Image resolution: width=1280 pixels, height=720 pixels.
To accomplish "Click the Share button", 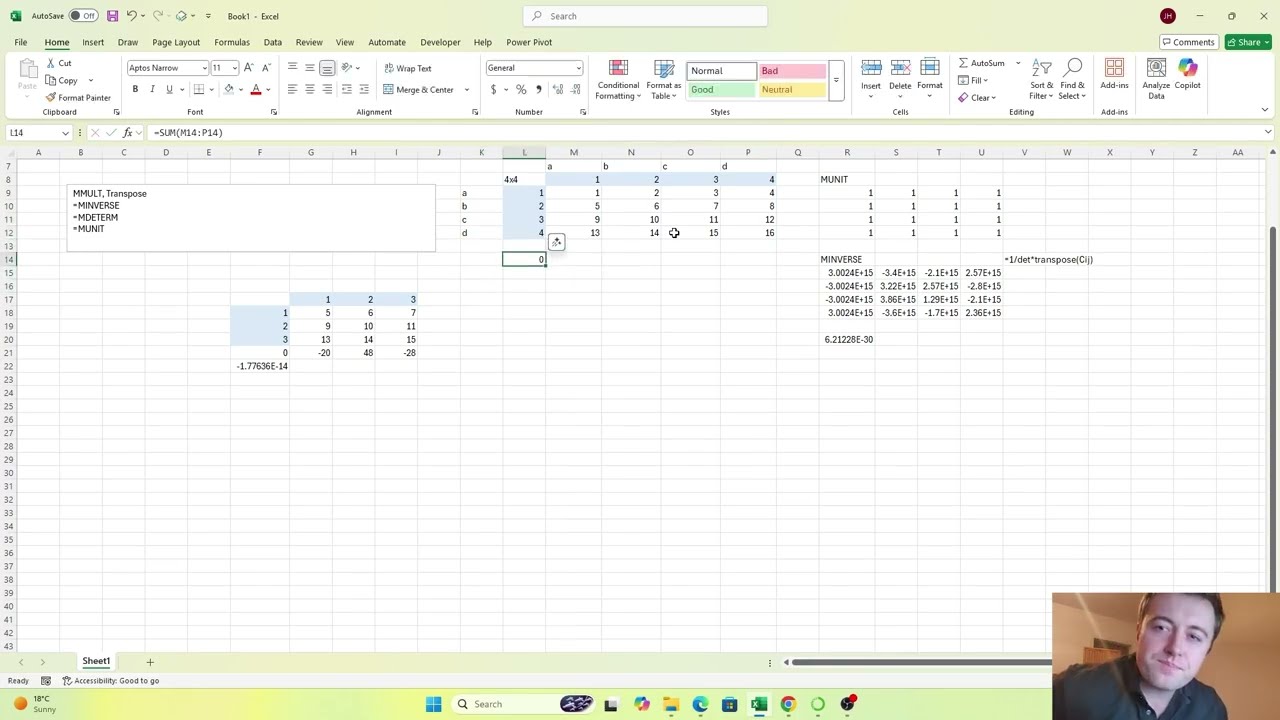I will [x=1249, y=42].
